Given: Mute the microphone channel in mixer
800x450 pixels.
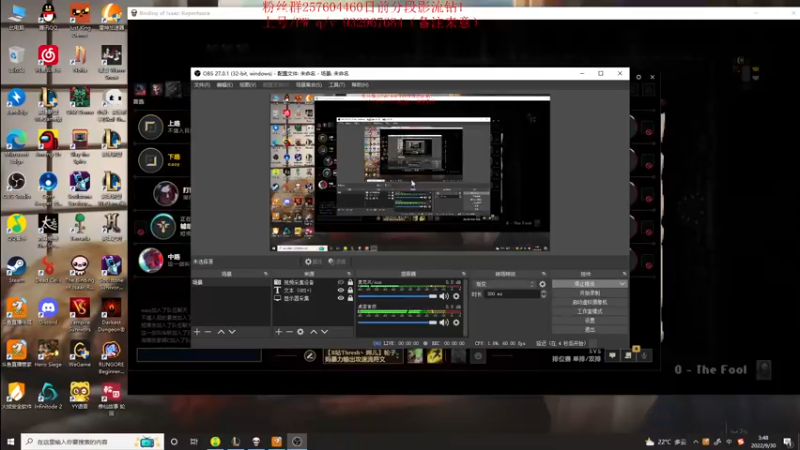Looking at the screenshot, I should click(444, 296).
